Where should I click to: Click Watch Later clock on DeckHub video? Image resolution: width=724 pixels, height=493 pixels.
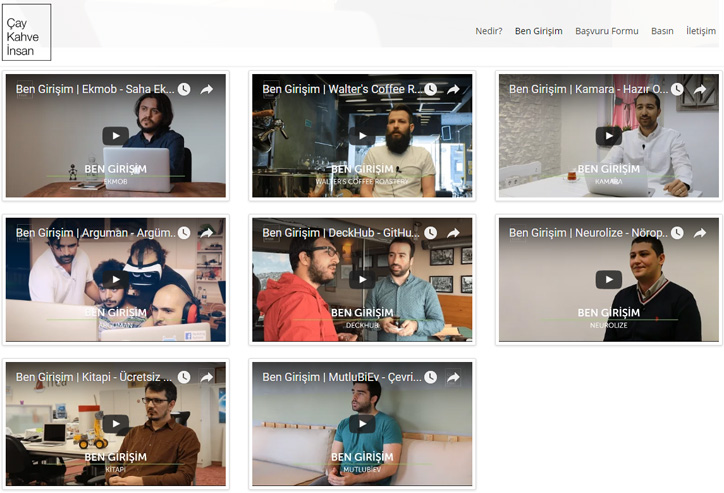pyautogui.click(x=431, y=233)
